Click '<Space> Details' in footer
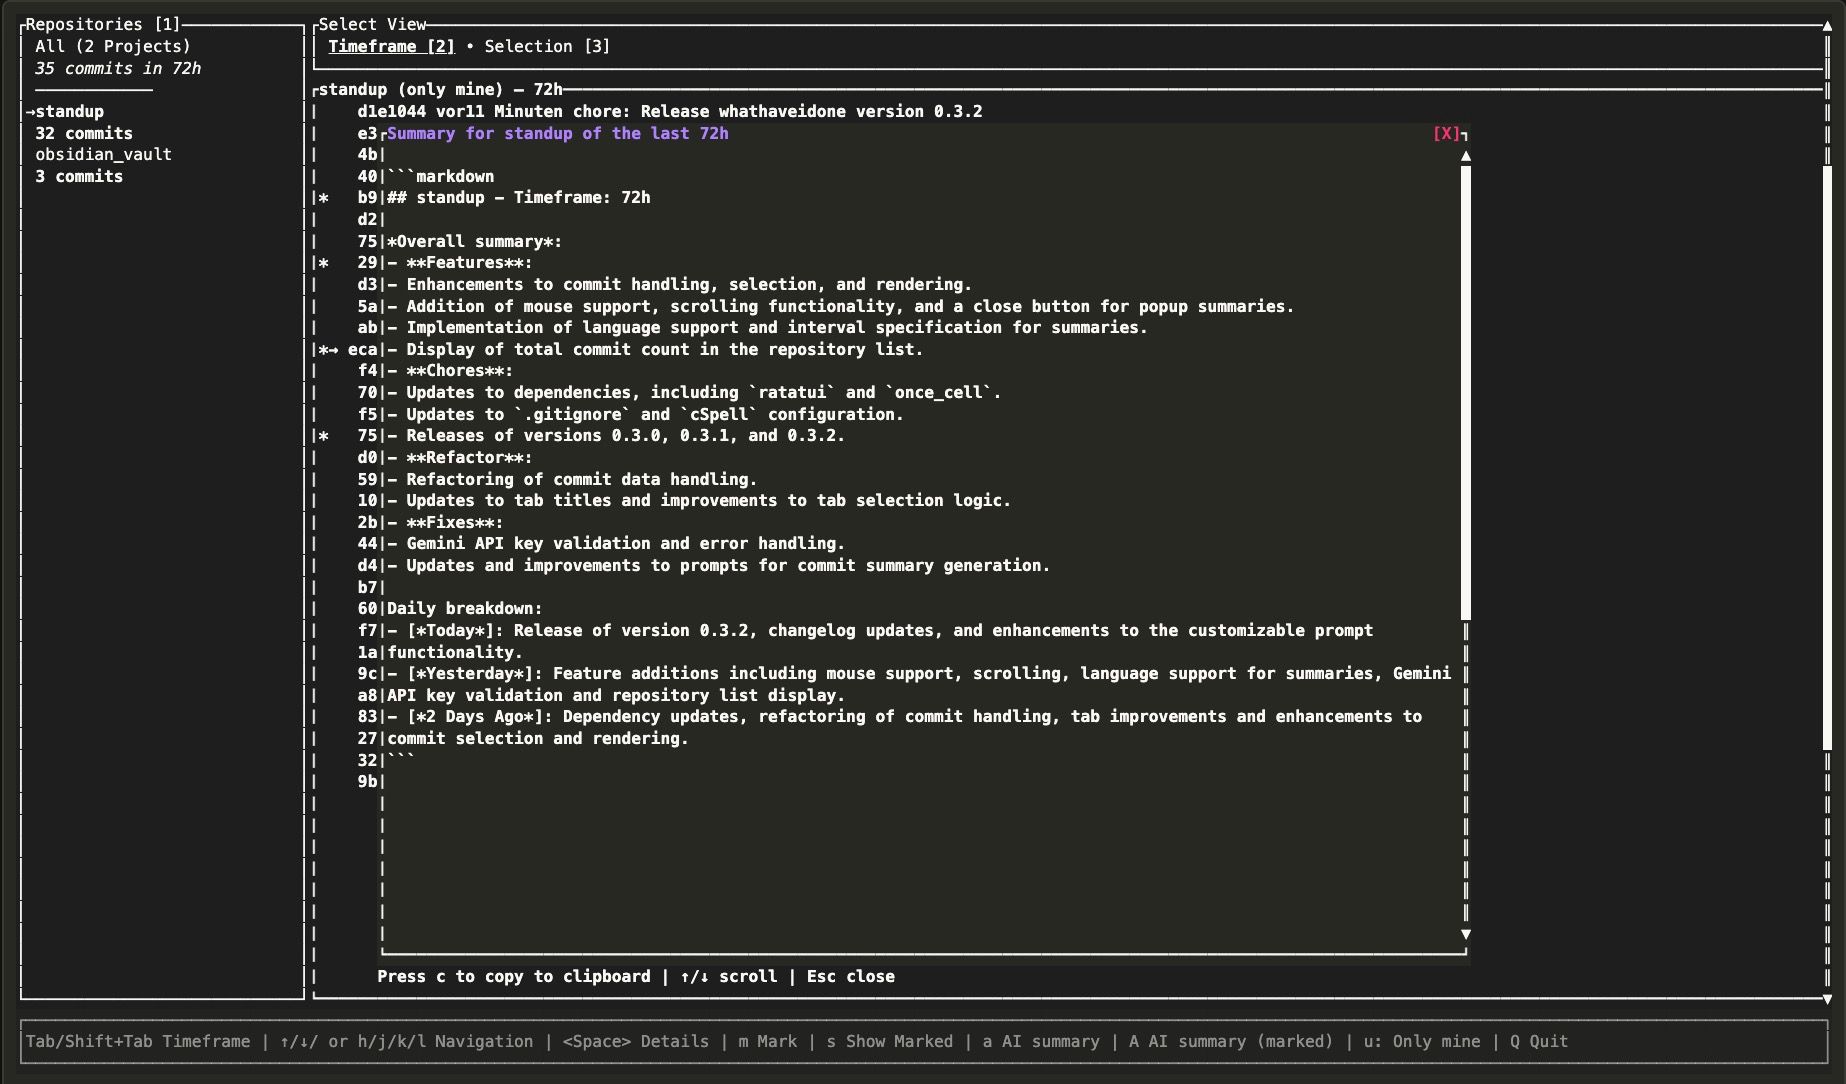This screenshot has width=1846, height=1084. [x=636, y=1041]
